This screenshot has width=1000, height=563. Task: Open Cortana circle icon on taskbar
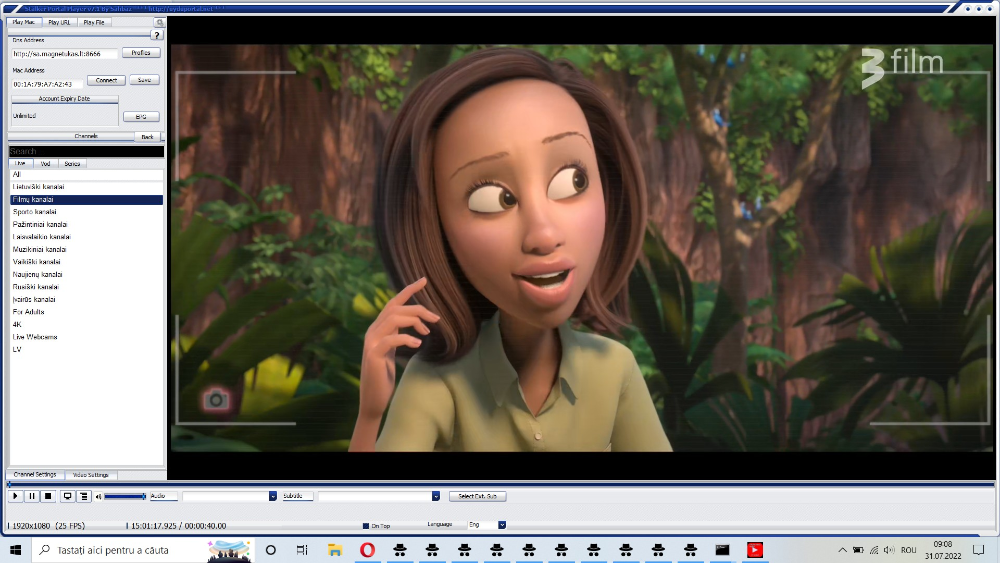pyautogui.click(x=270, y=550)
